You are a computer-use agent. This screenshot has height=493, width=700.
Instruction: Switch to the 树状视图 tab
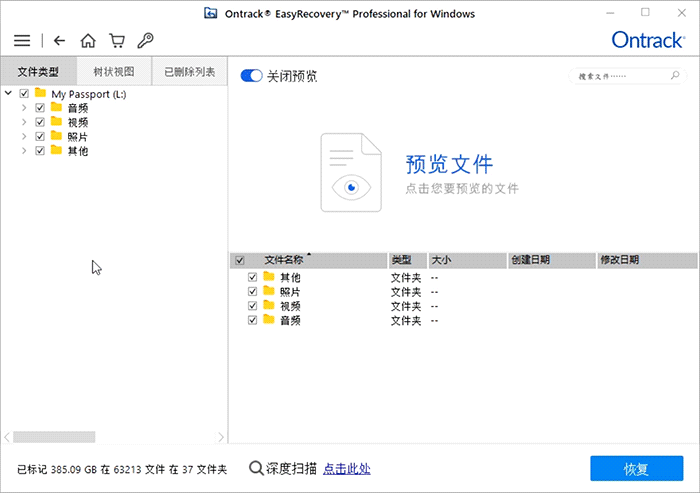(114, 72)
